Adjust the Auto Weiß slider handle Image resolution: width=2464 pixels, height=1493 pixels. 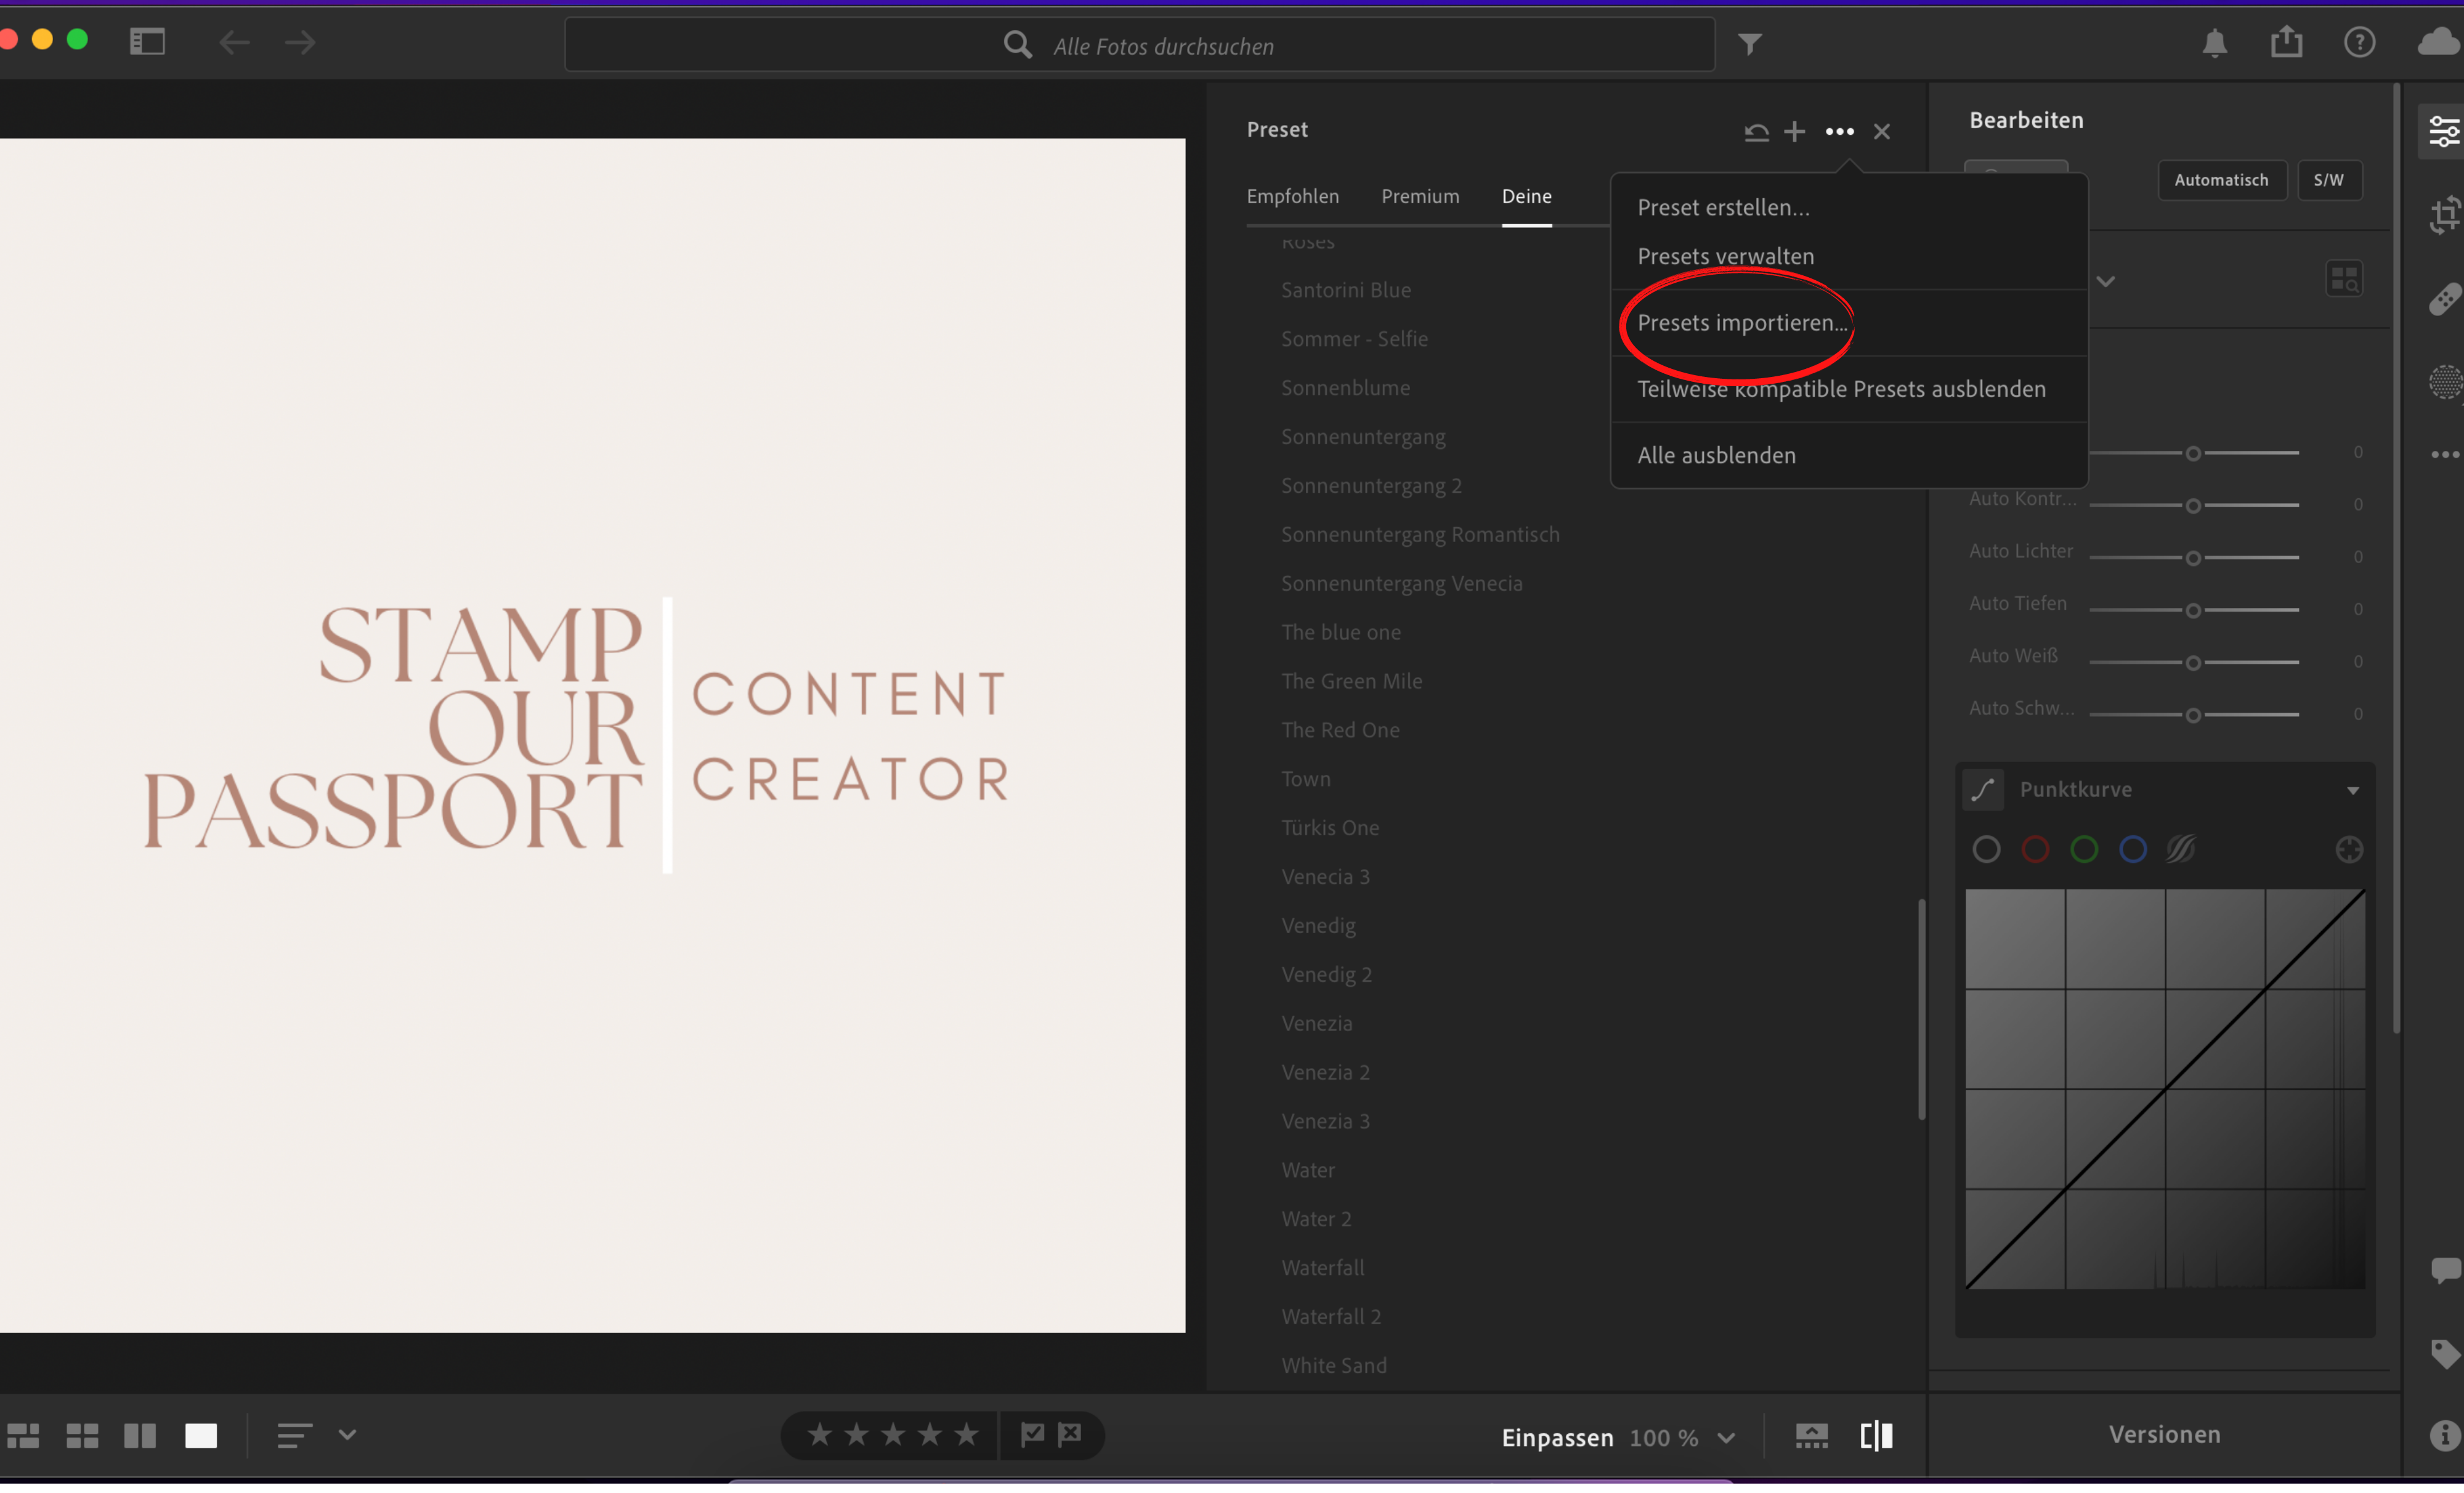2193,663
